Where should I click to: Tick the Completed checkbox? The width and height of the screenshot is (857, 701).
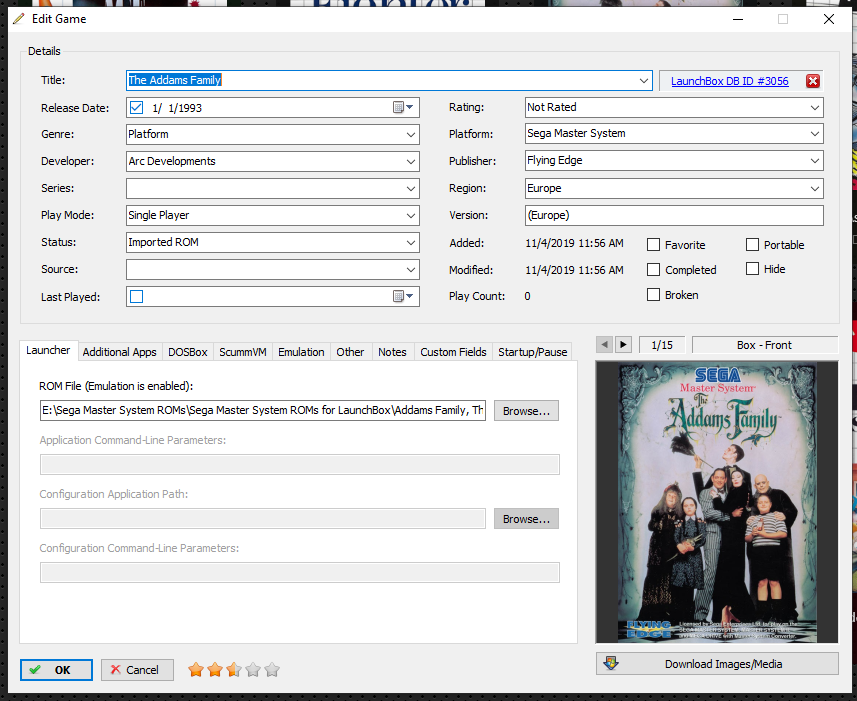[x=653, y=269]
